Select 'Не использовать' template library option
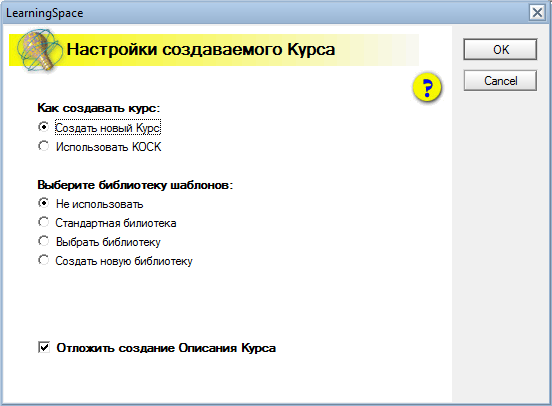Viewport: 552px width, 406px height. (x=43, y=203)
